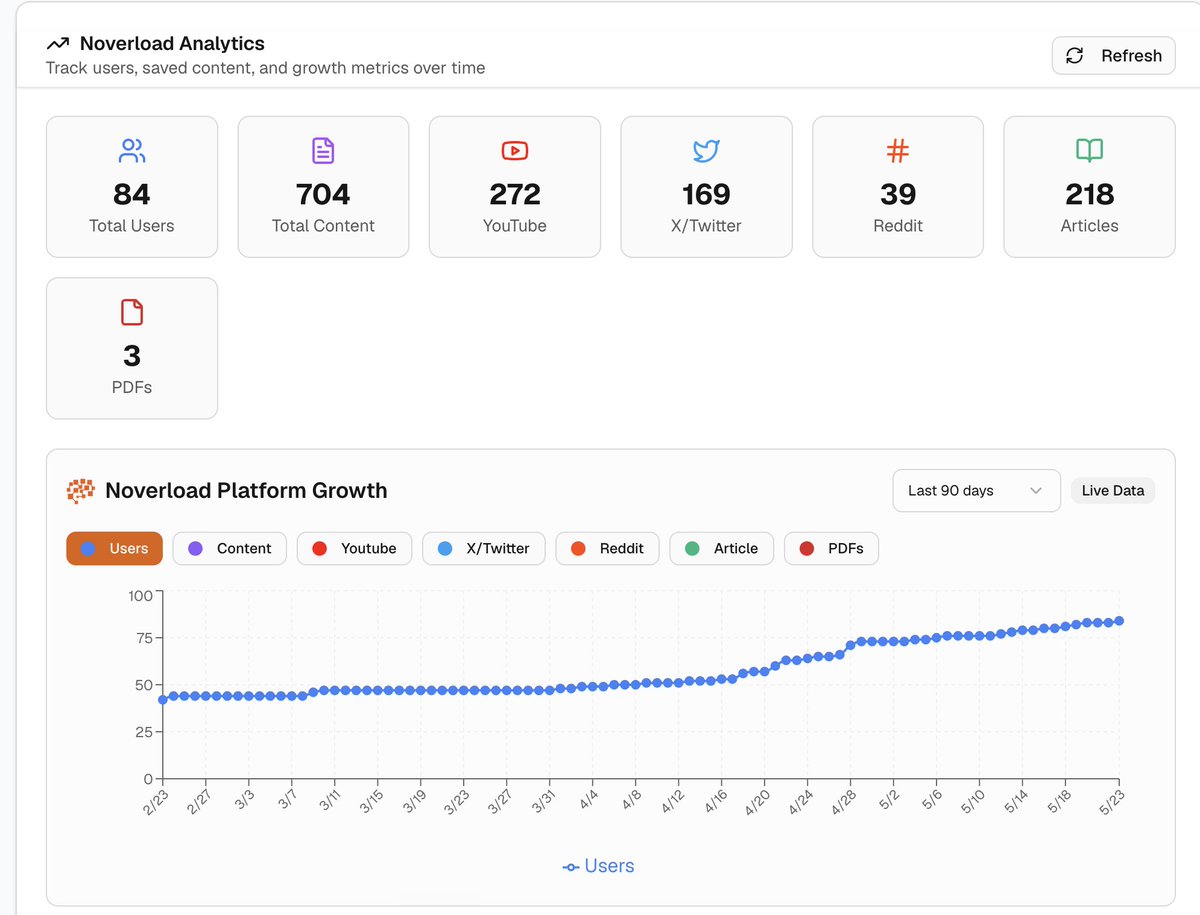Toggle the Reddit series filter
The width and height of the screenshot is (1200, 915).
(607, 548)
